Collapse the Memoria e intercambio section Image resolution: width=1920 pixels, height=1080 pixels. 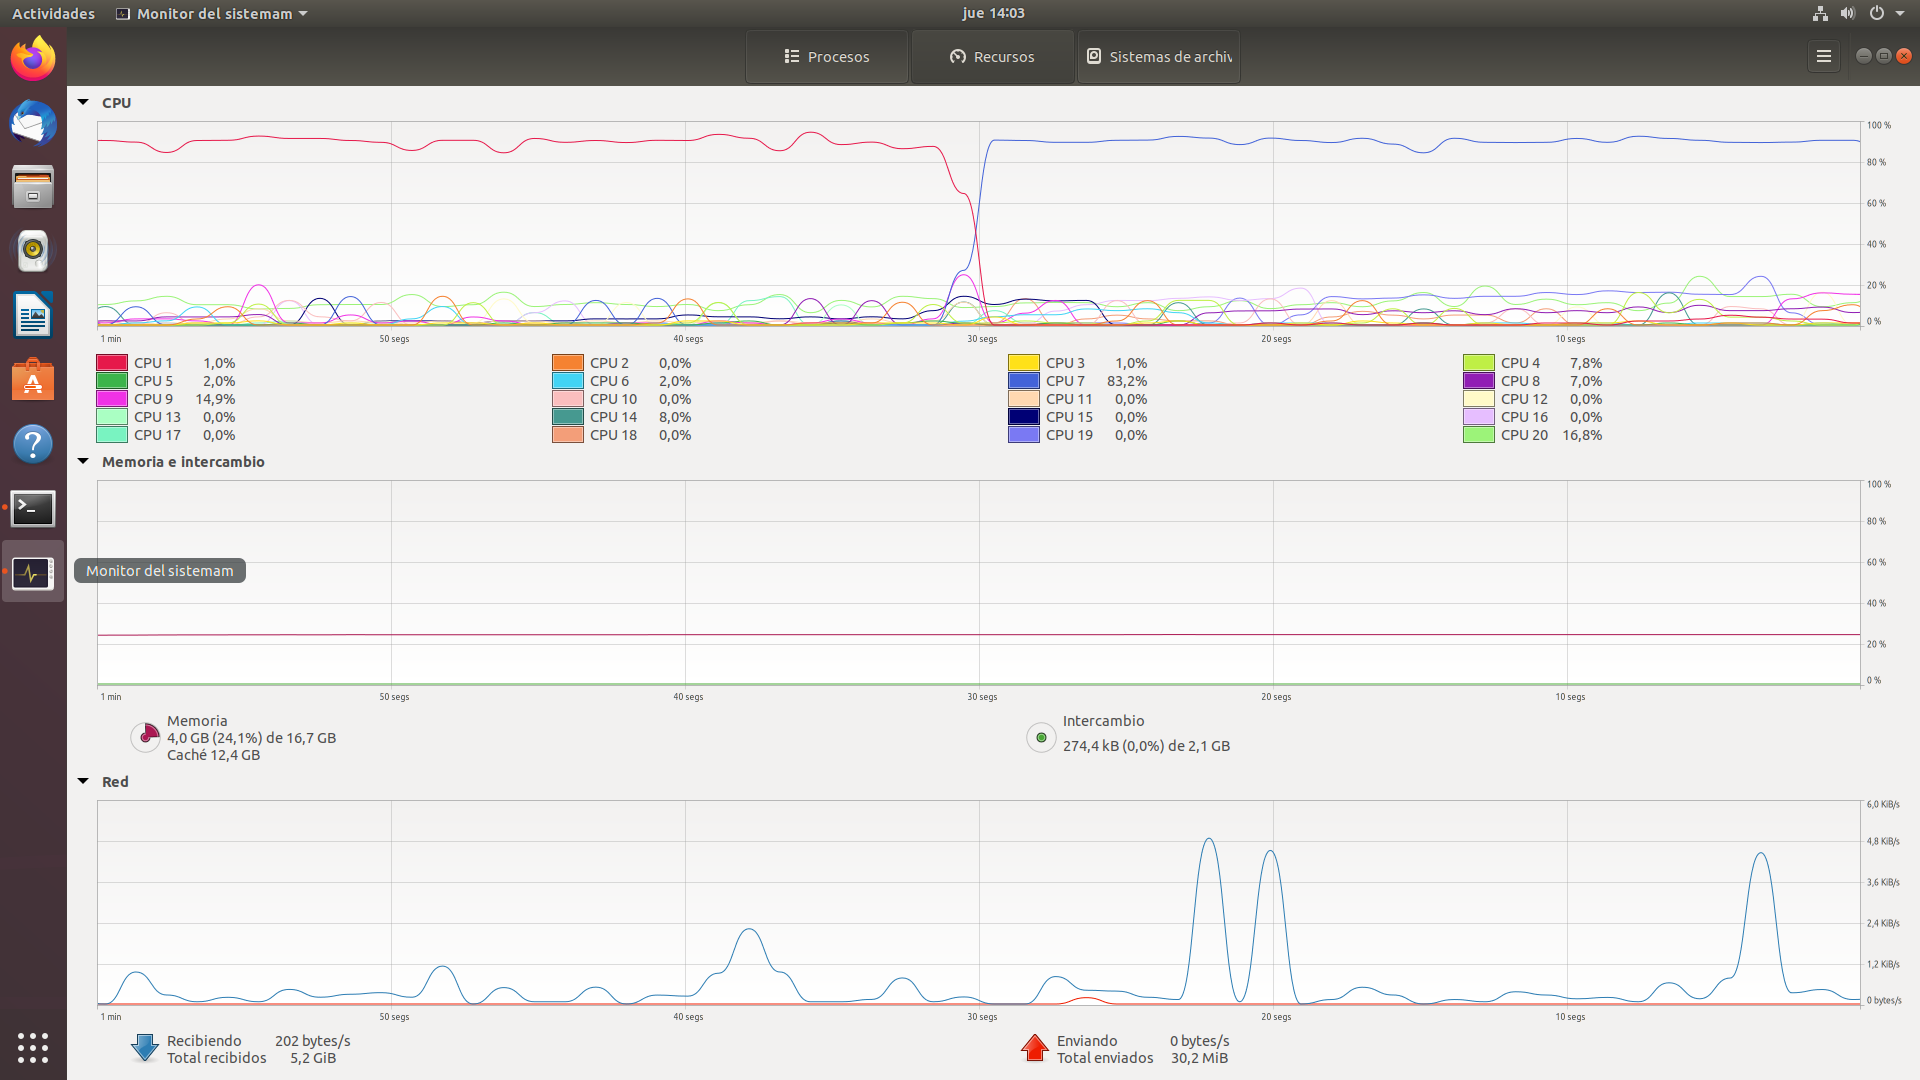click(x=84, y=461)
